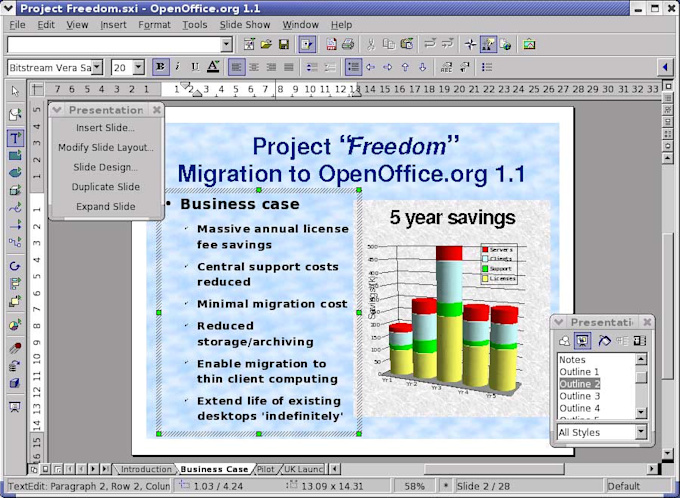The image size is (680, 498).
Task: Toggle the Text tool on the toolbar
Action: tap(15, 138)
